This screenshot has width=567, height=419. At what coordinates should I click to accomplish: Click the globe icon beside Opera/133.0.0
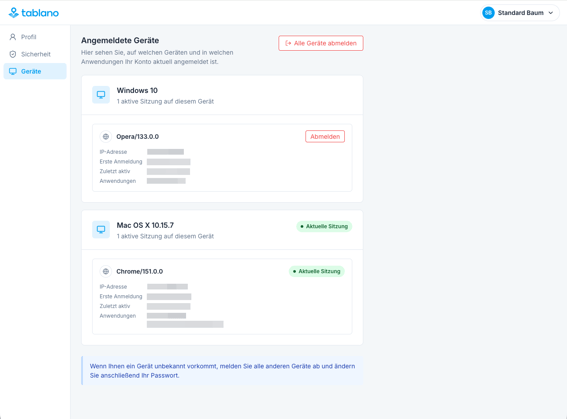106,137
